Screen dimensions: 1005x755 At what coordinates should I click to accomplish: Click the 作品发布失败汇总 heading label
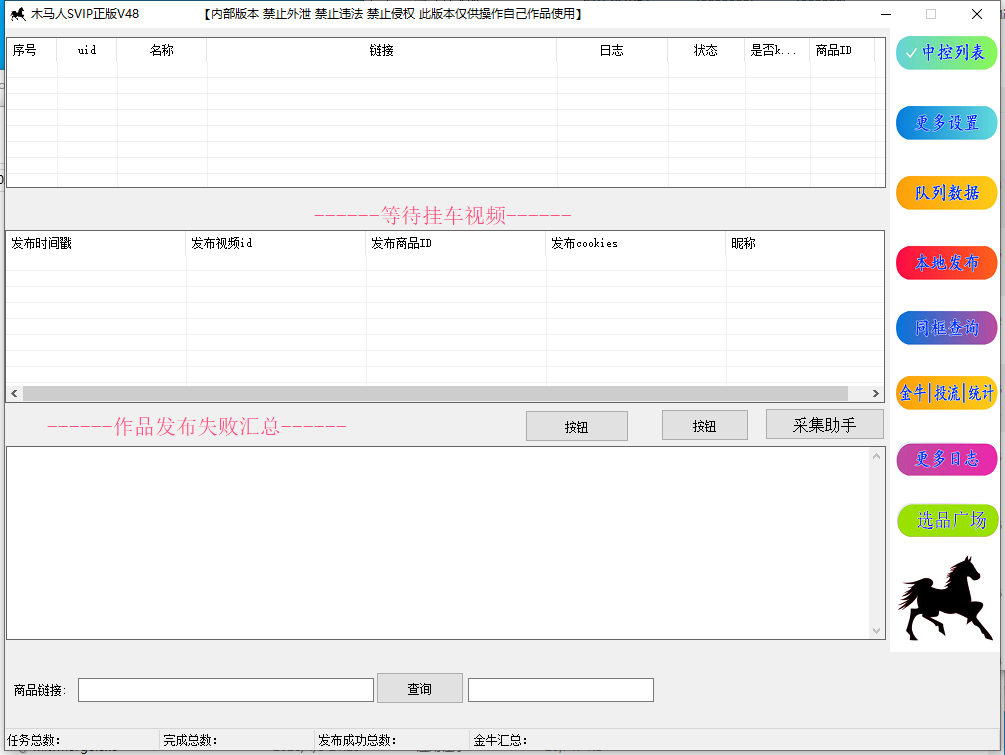pos(197,426)
